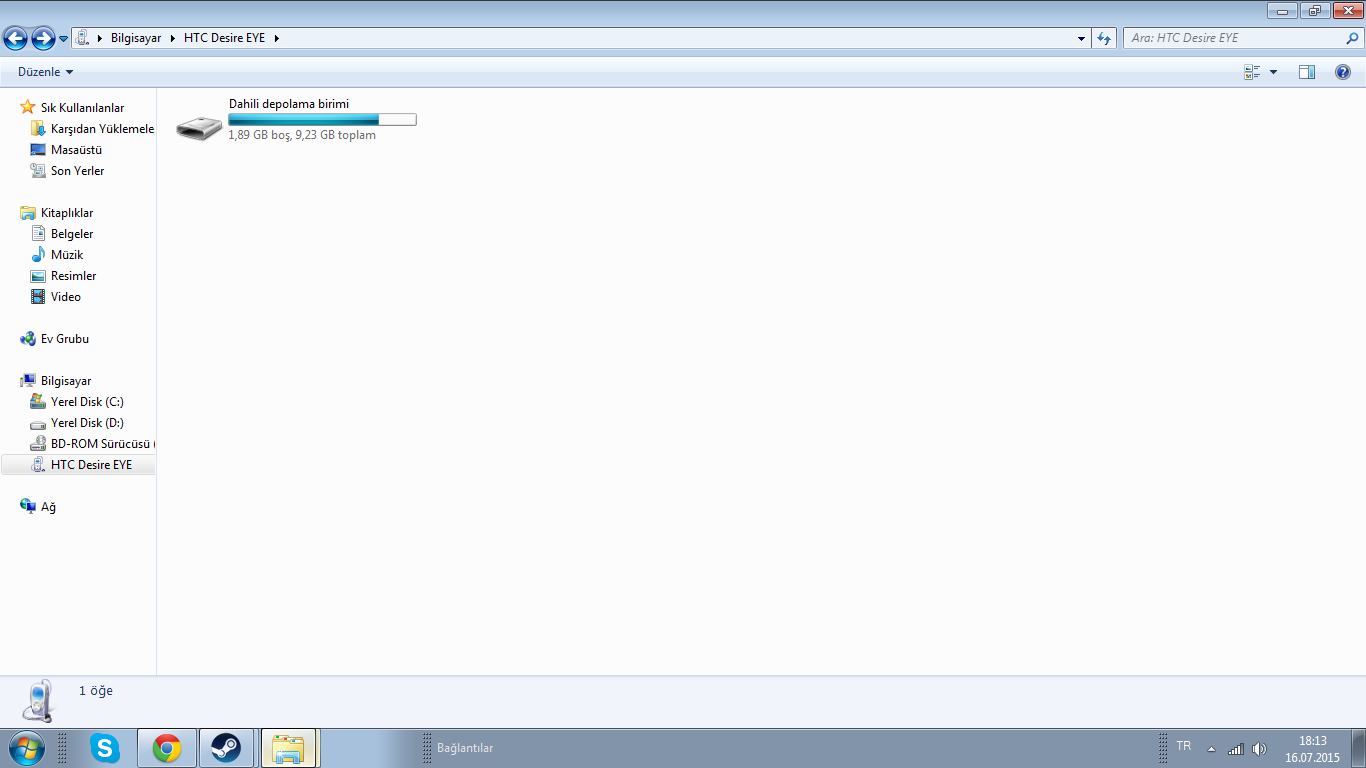The width and height of the screenshot is (1366, 768).
Task: Select Ev Grubu in the sidebar
Action: tap(65, 339)
